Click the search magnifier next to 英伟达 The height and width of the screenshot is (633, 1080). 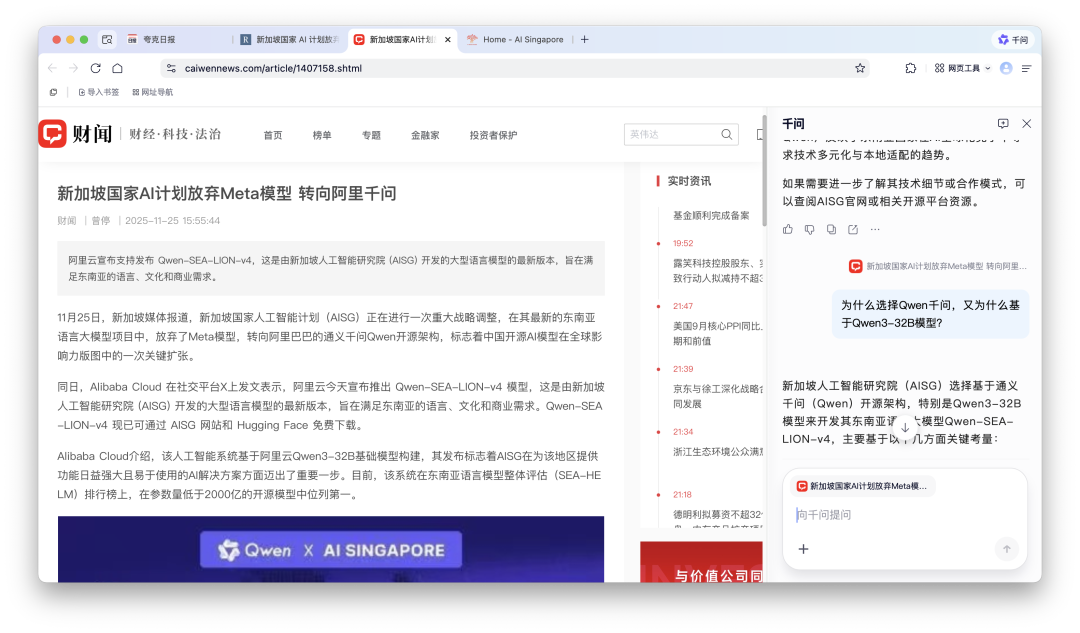(727, 133)
